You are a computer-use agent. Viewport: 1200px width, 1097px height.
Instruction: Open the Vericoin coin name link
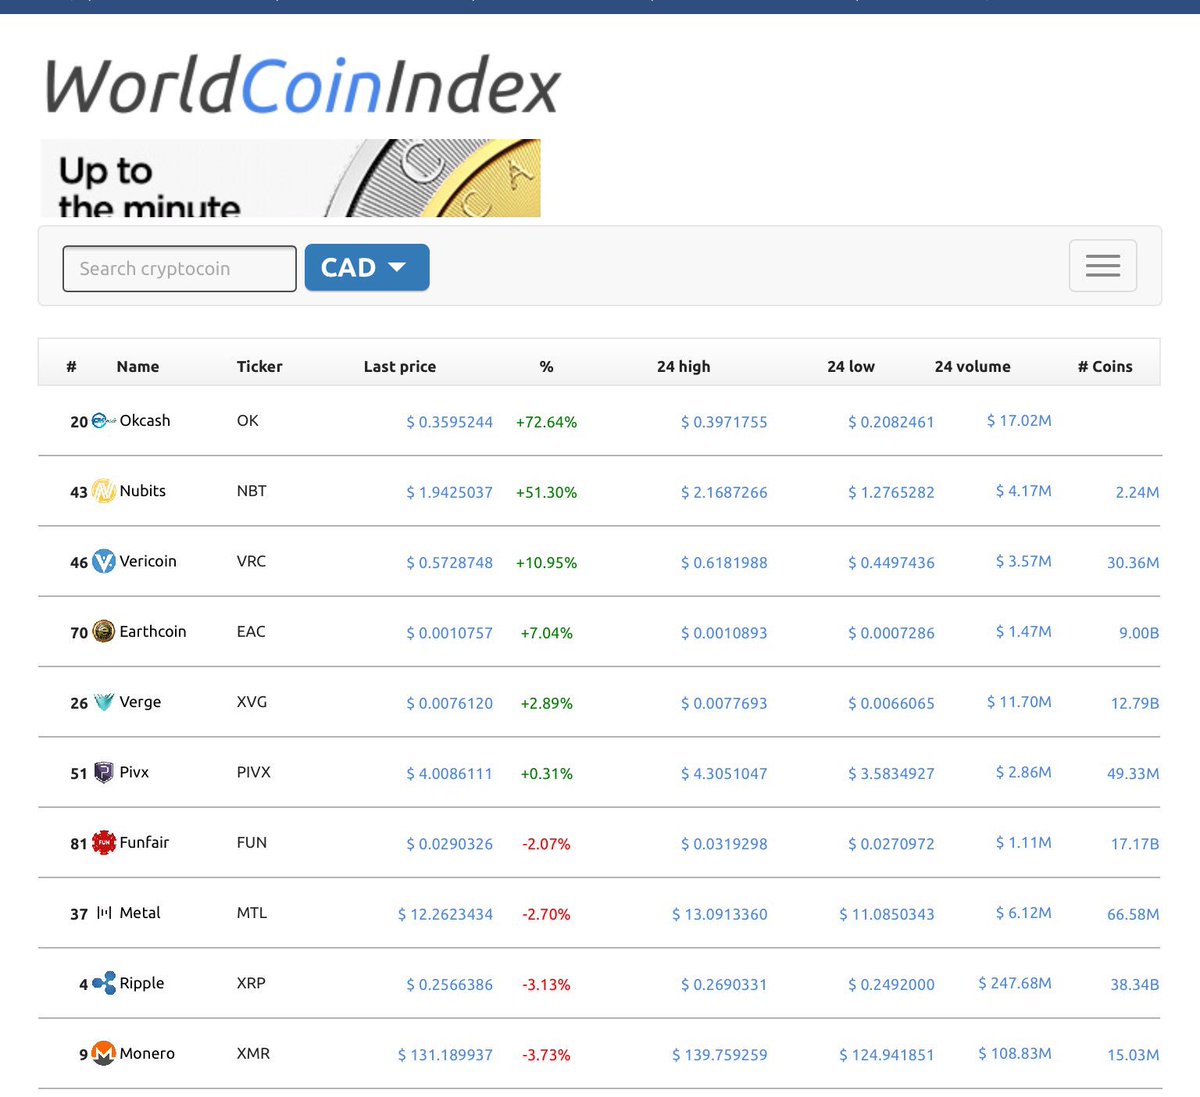148,562
